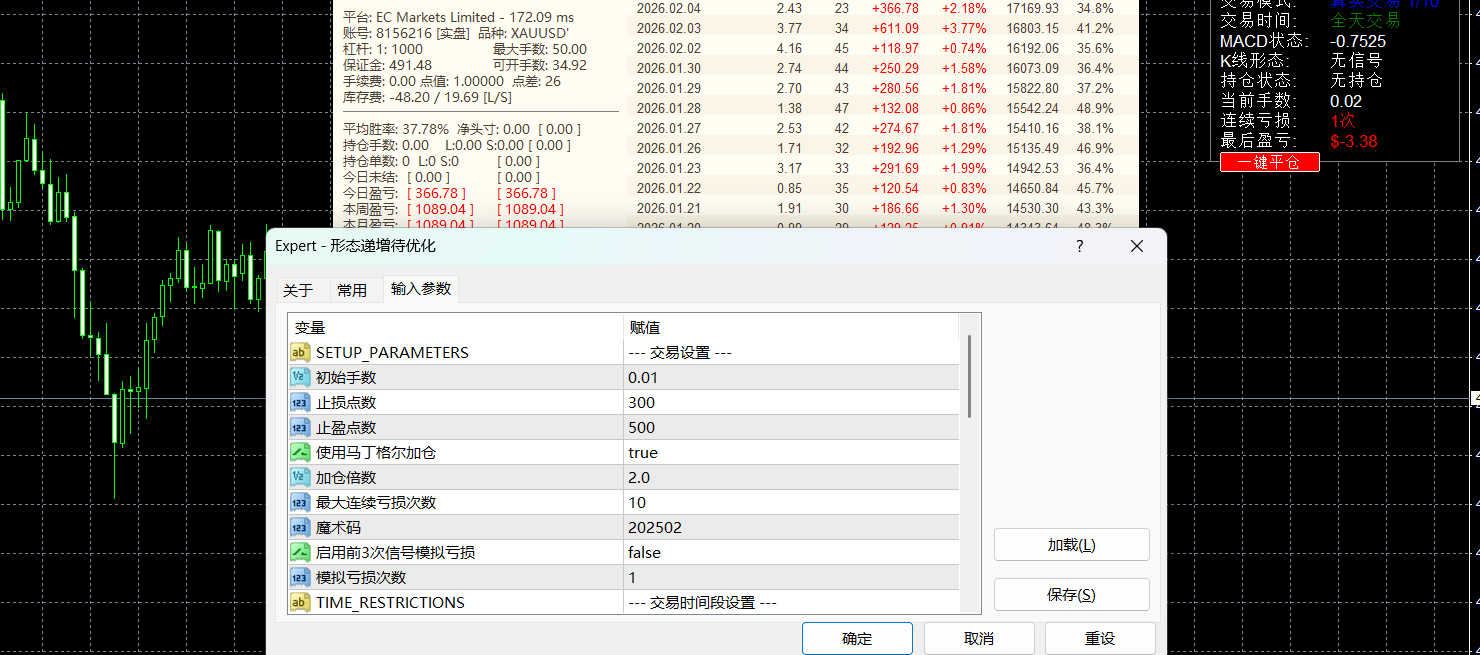Close the Expert dialog window

click(x=1137, y=246)
